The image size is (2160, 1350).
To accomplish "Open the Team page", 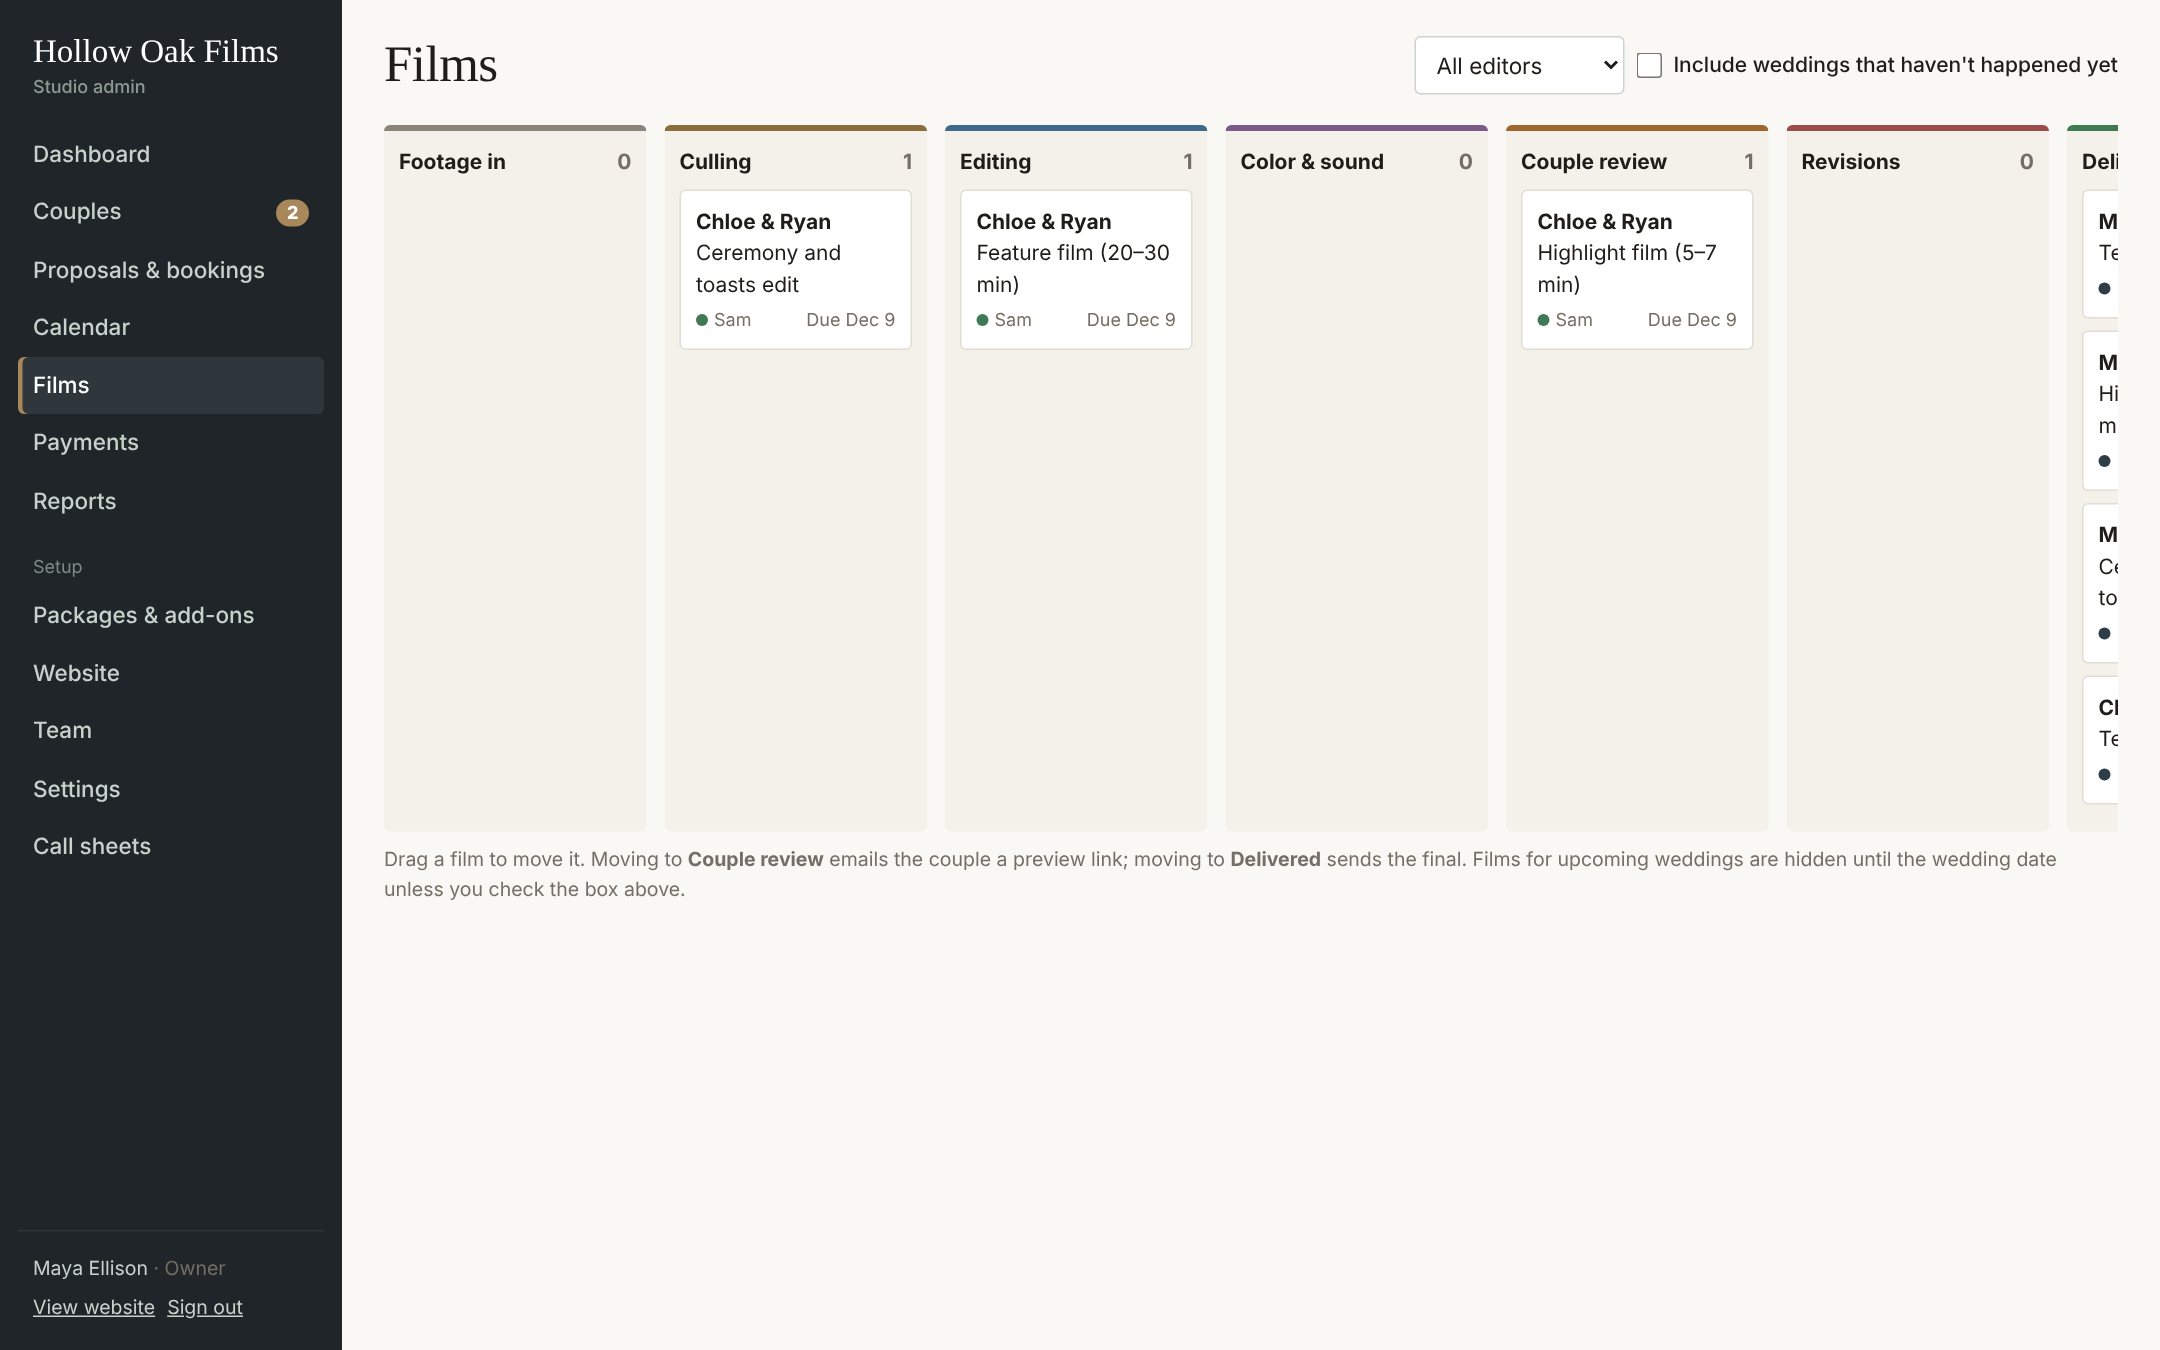I will (170, 730).
